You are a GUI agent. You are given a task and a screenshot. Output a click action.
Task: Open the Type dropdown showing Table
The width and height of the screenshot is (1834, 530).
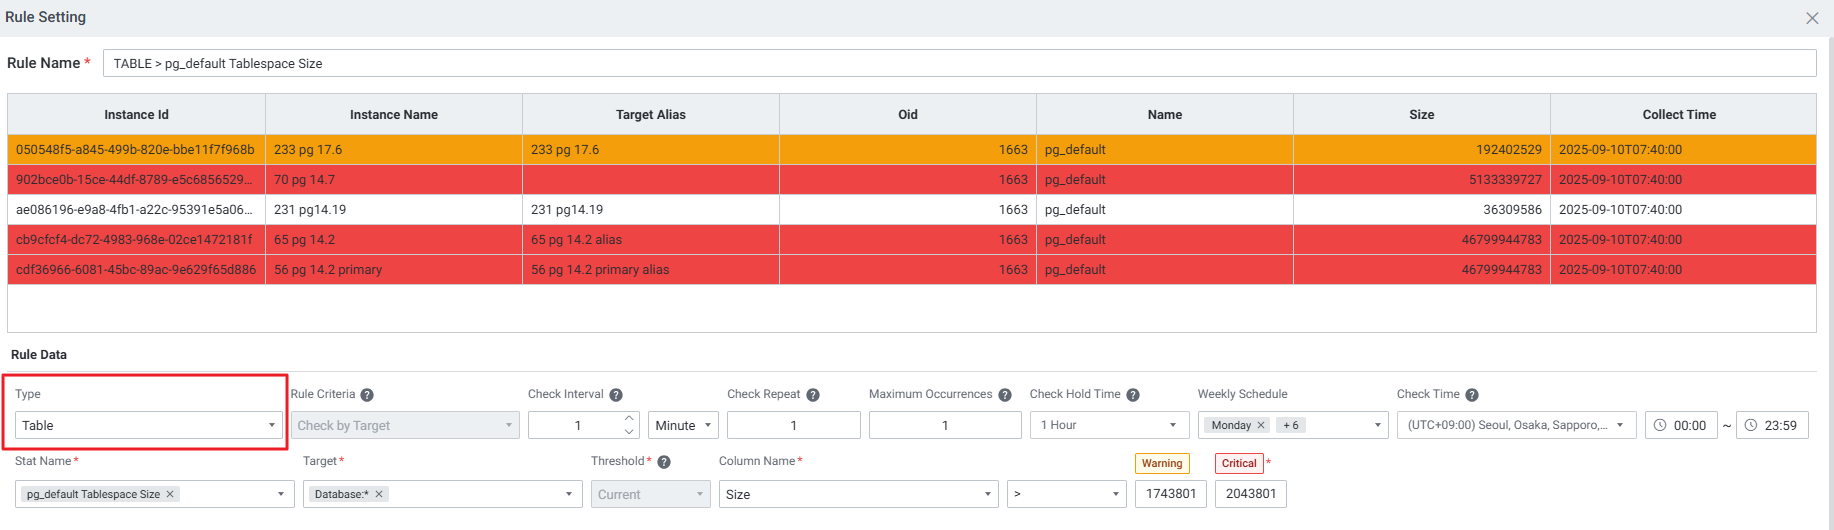(148, 425)
